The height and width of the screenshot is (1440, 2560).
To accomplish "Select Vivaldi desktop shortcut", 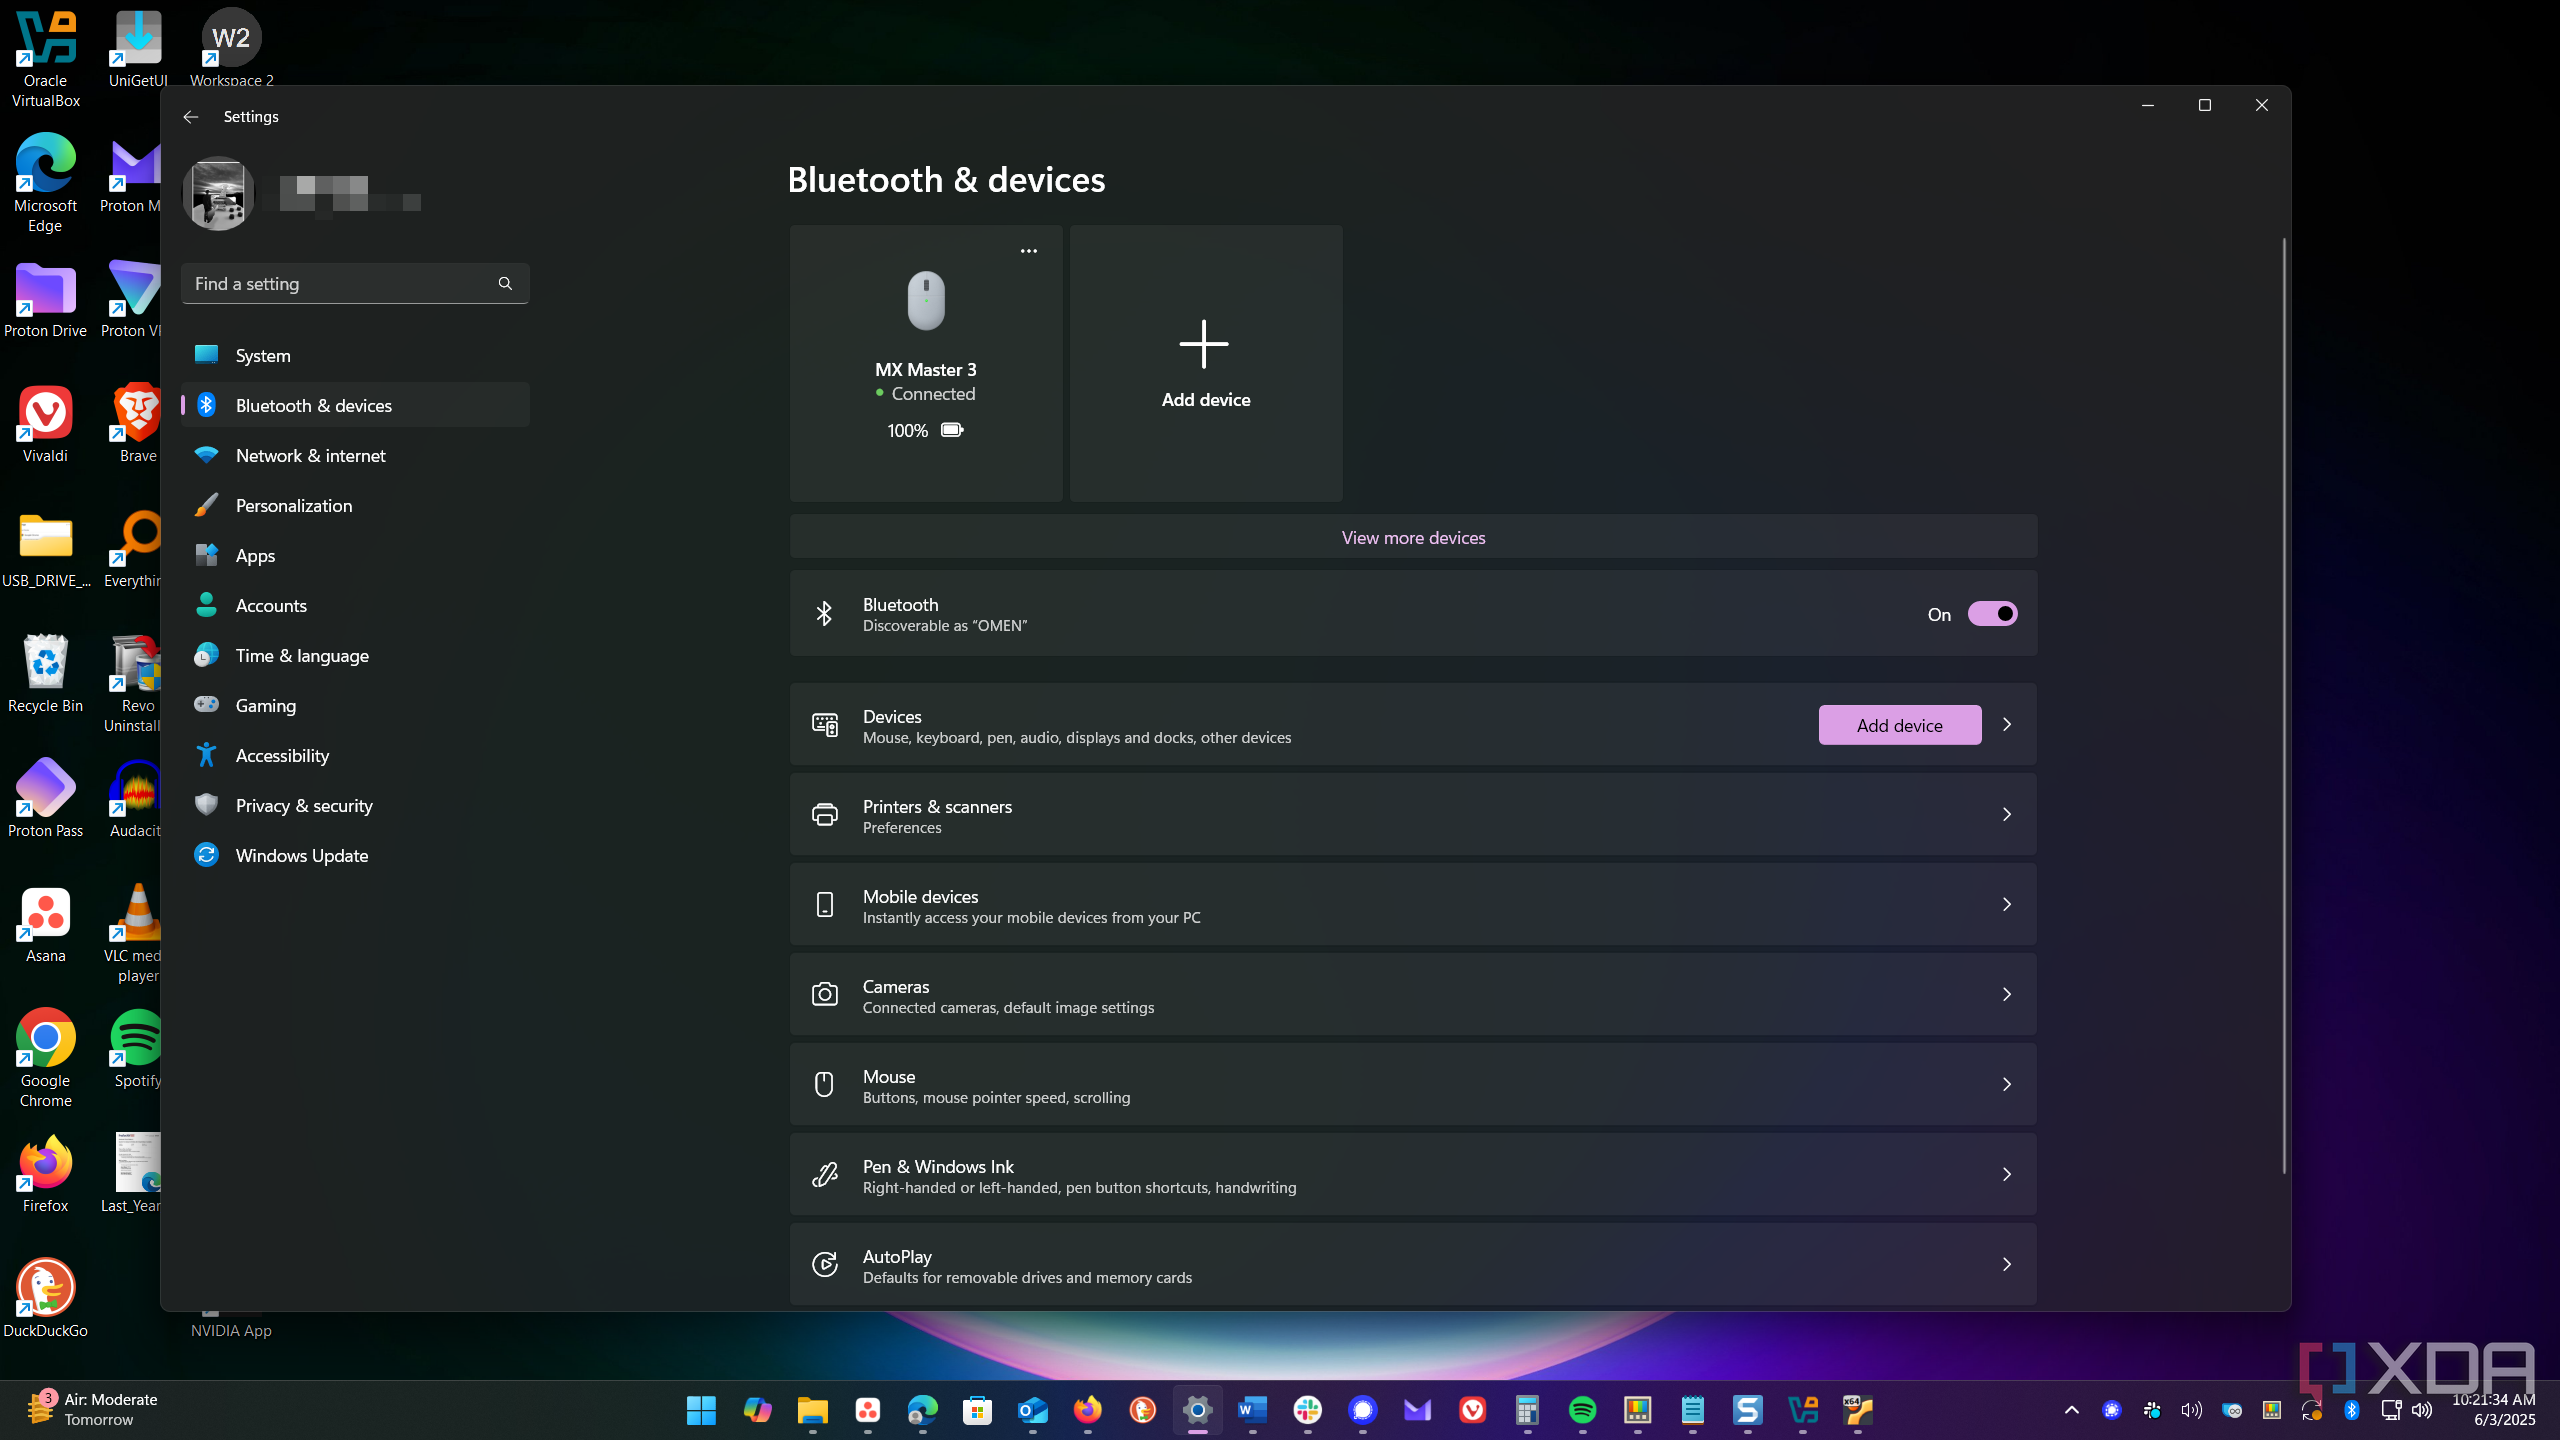I will (45, 422).
